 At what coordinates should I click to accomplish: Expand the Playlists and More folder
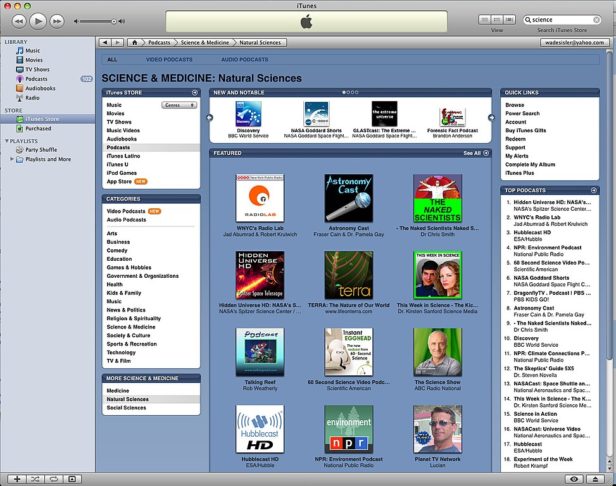[14, 158]
